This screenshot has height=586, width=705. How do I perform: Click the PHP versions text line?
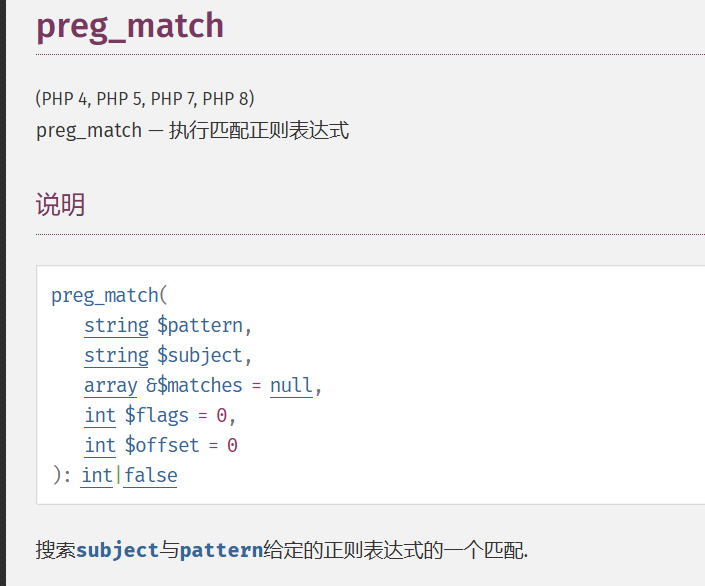[x=145, y=98]
